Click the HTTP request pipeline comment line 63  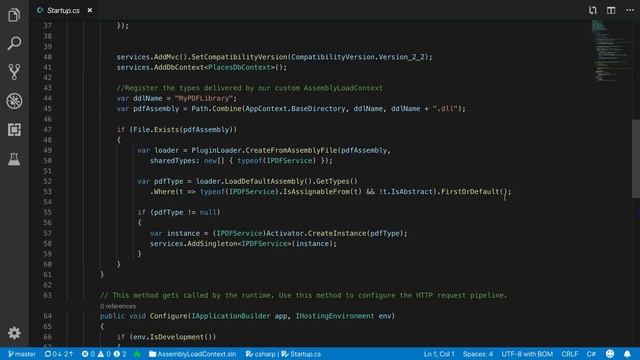click(303, 295)
